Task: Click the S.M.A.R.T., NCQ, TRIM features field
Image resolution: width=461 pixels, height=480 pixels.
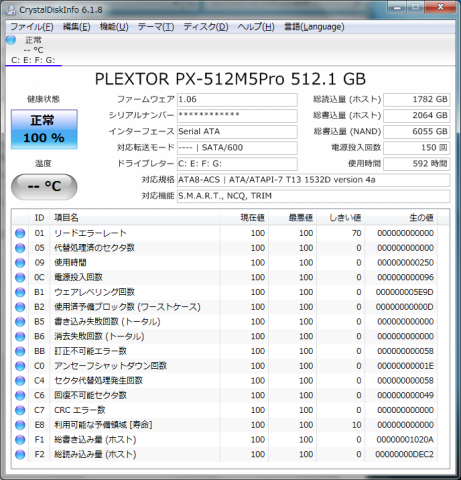Action: [313, 196]
